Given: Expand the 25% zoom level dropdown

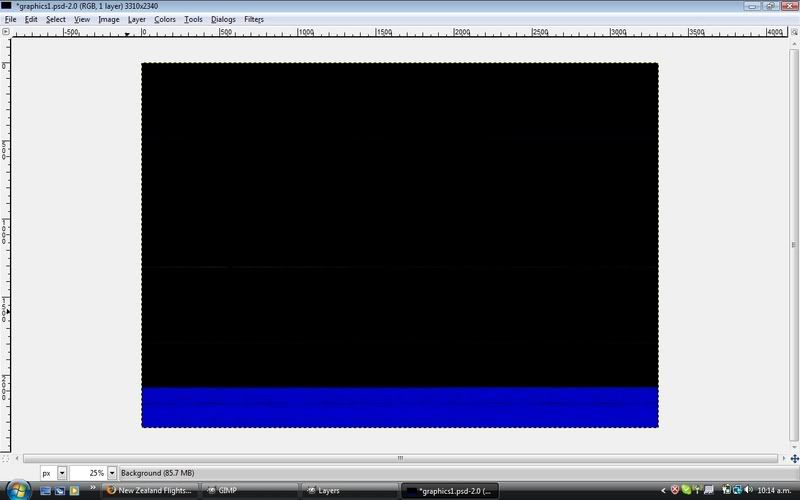Looking at the screenshot, I should 111,472.
